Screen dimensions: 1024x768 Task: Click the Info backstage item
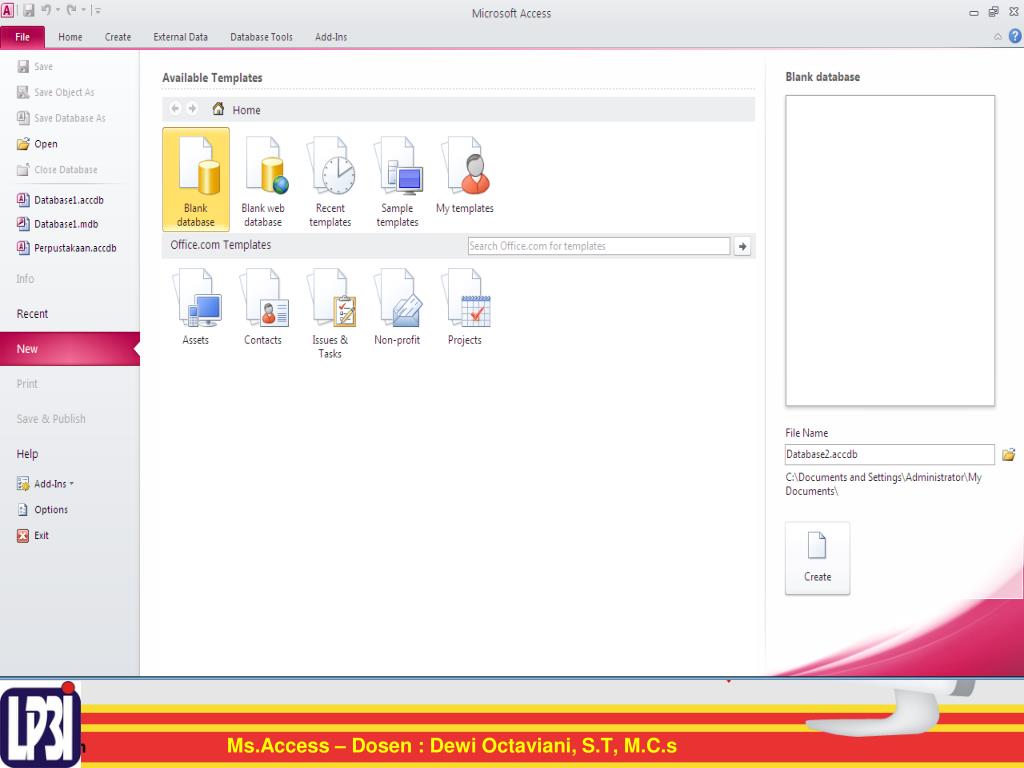tap(25, 278)
